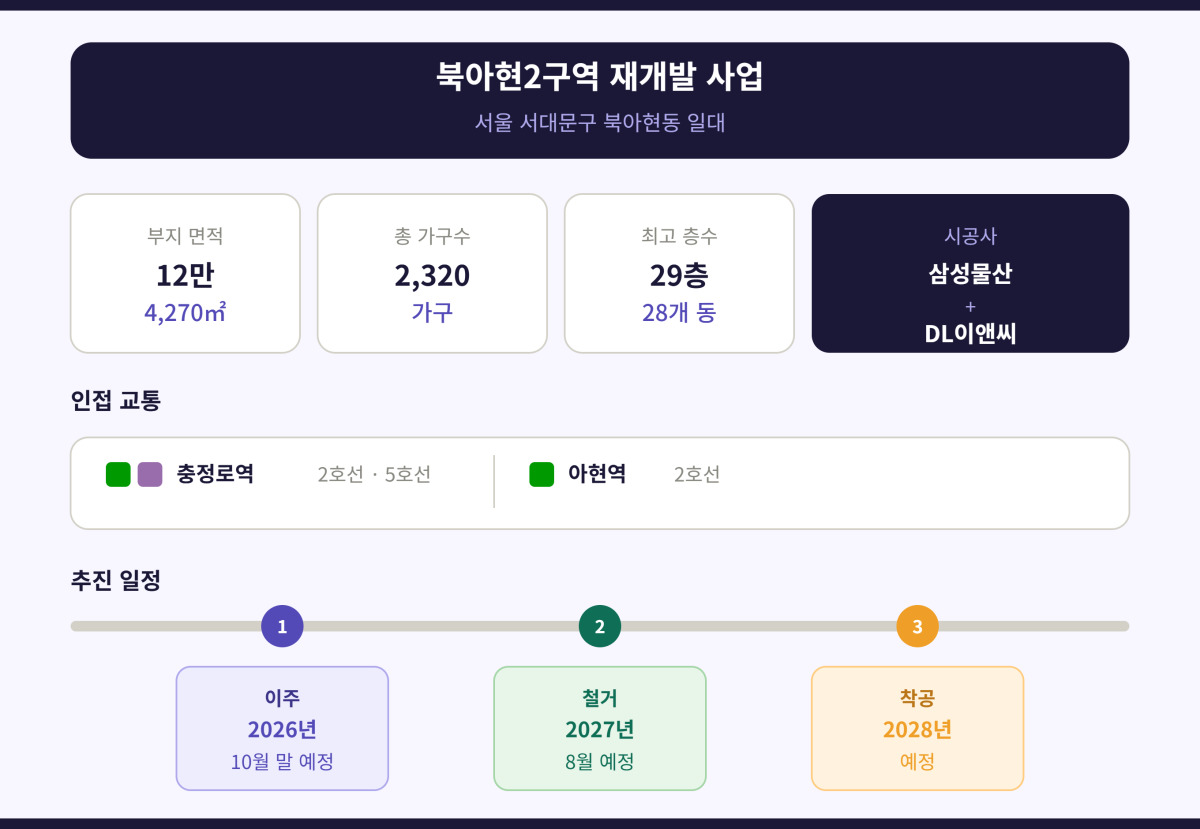Click the 북아현2구역 재개발 사업 title
This screenshot has height=829, width=1200.
tap(600, 77)
